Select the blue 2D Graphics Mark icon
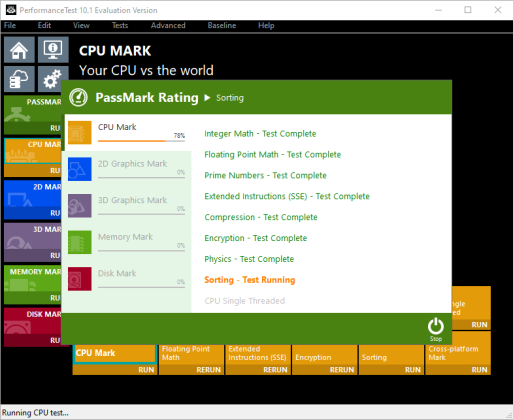The height and width of the screenshot is (420, 513). [80, 169]
